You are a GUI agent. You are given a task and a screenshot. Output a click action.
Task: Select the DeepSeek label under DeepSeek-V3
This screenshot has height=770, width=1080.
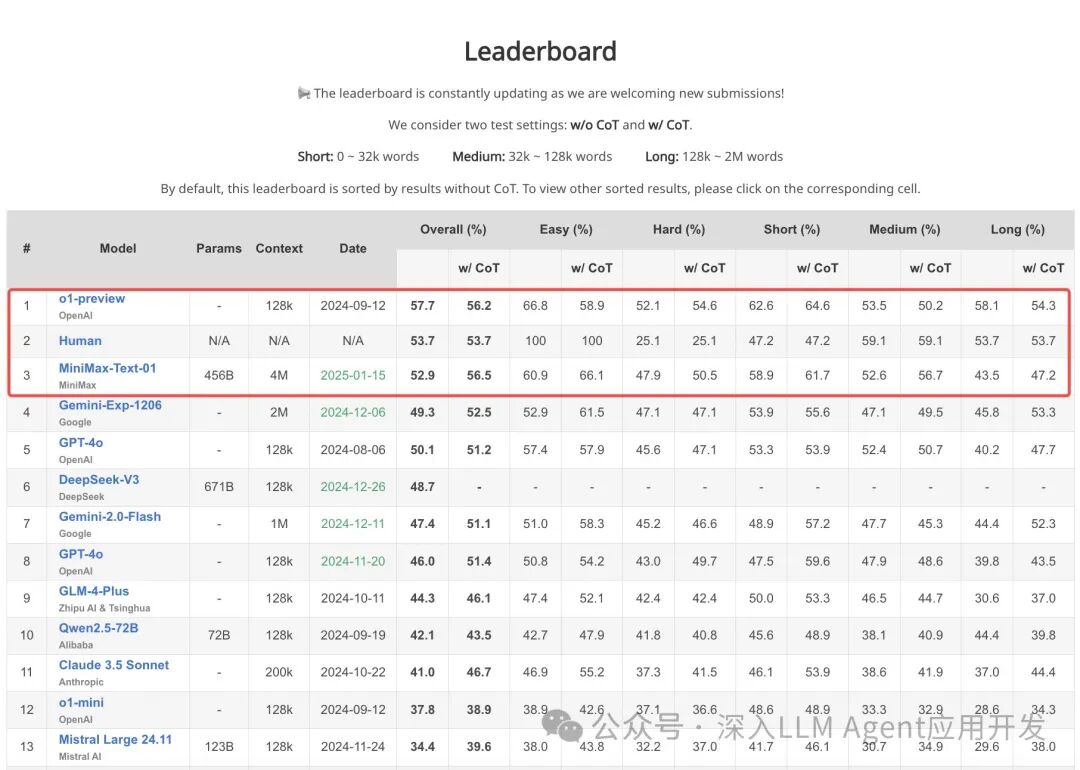click(x=81, y=497)
